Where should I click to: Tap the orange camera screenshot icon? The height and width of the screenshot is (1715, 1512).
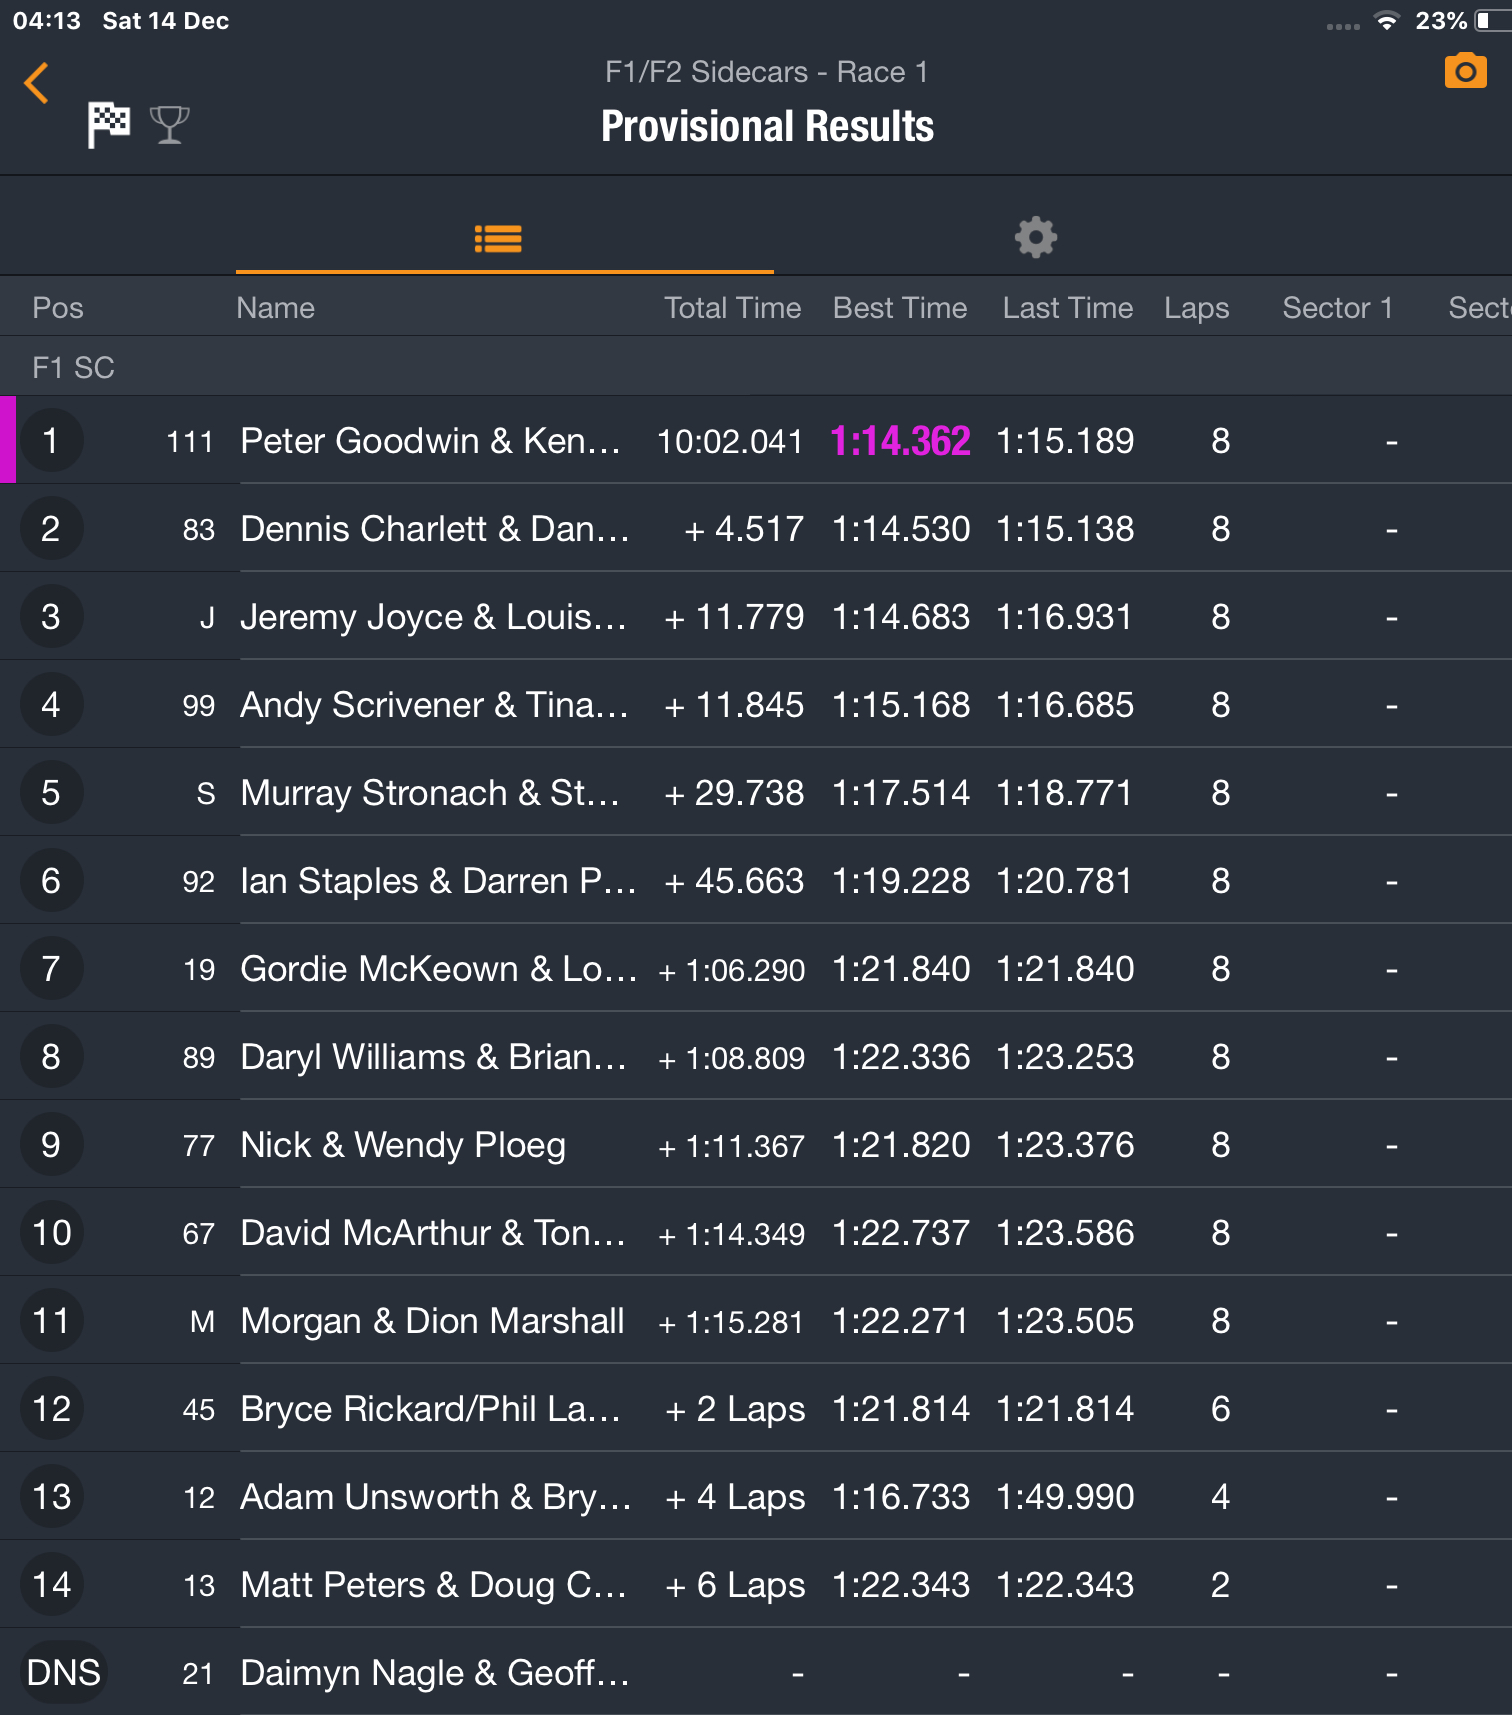click(1465, 71)
